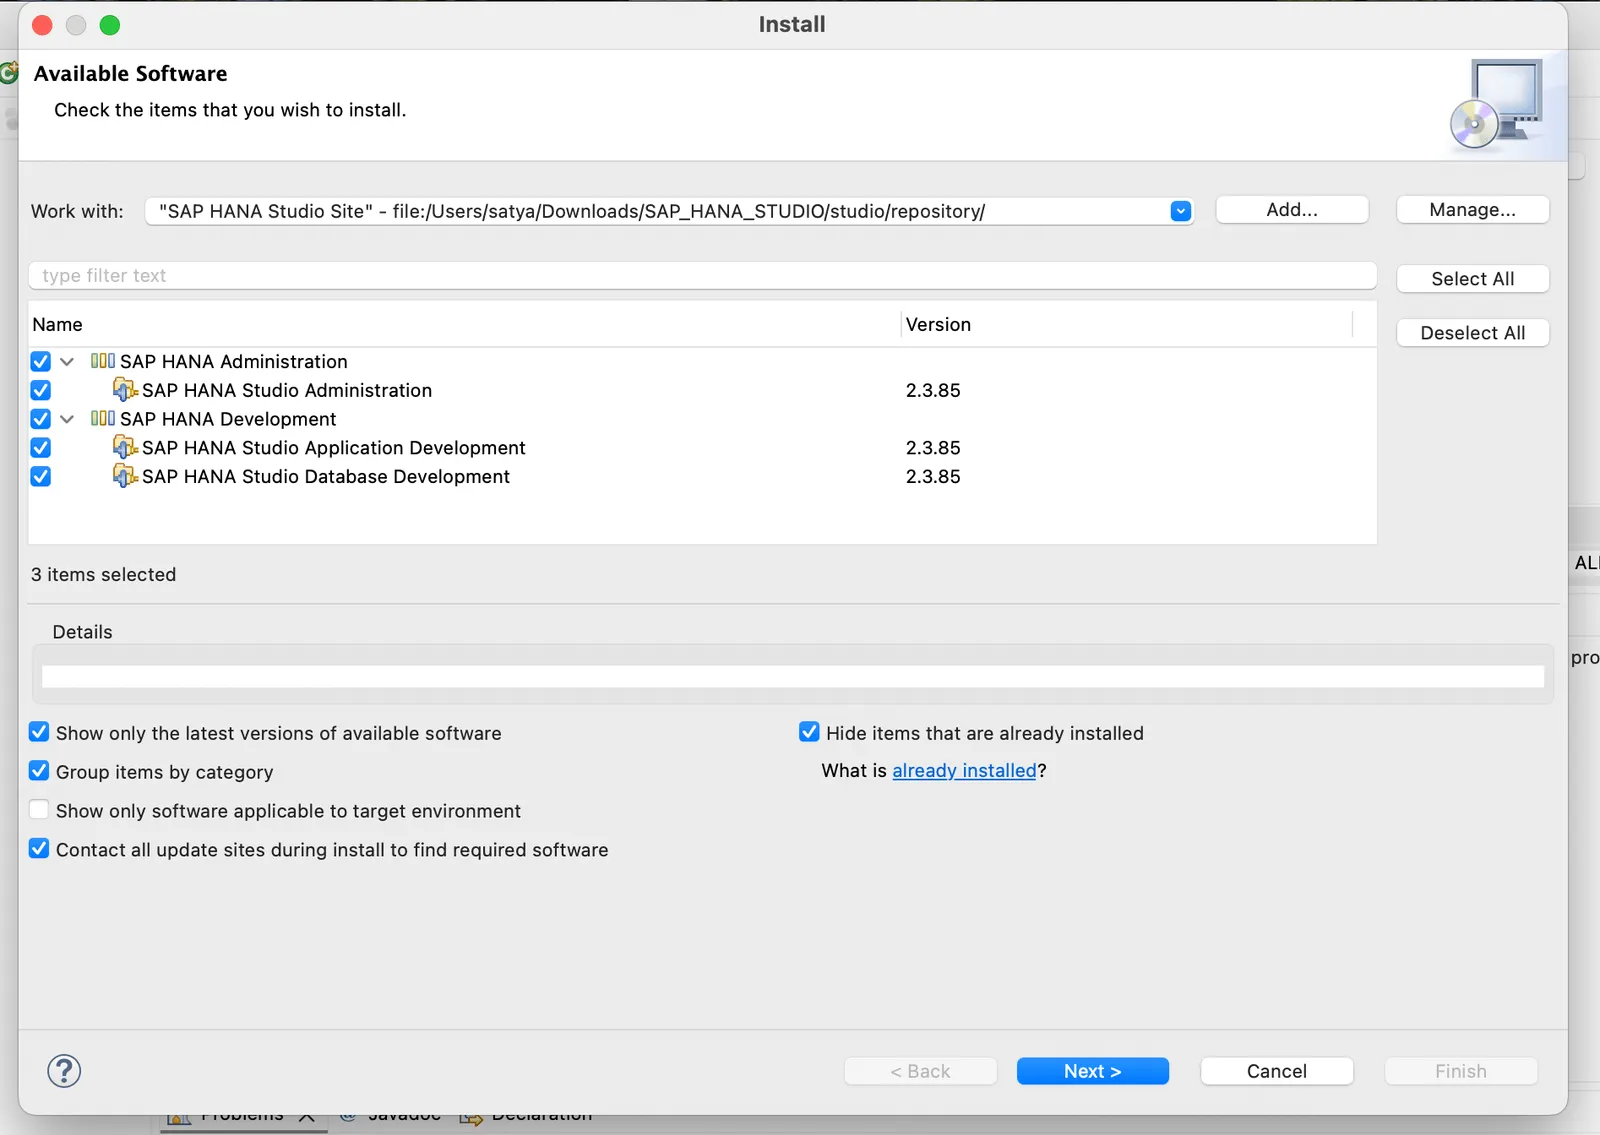
Task: Toggle Group items by category checkbox
Action: tap(39, 771)
